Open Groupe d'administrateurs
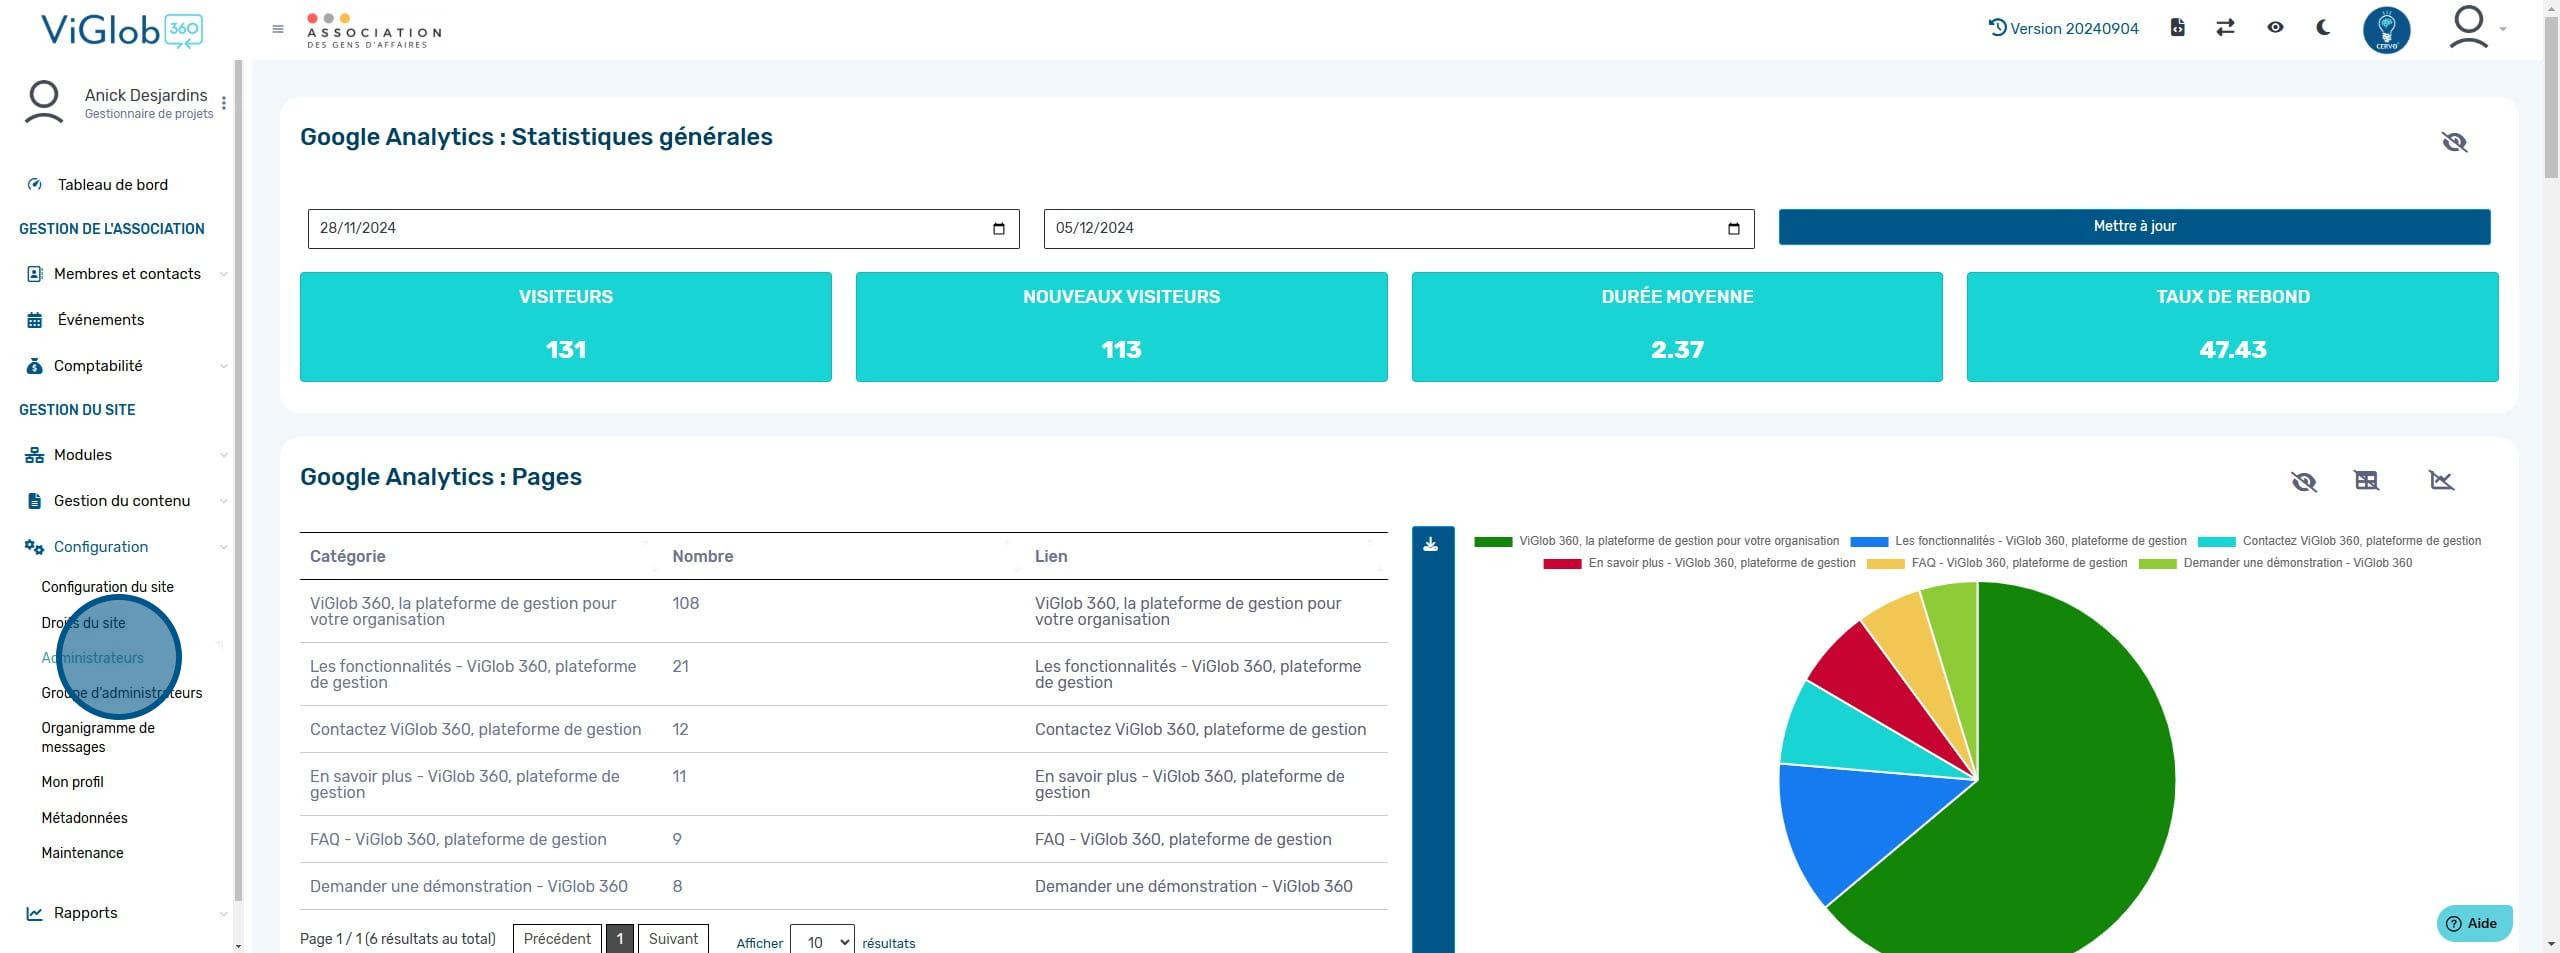The width and height of the screenshot is (2560, 953). (x=121, y=693)
